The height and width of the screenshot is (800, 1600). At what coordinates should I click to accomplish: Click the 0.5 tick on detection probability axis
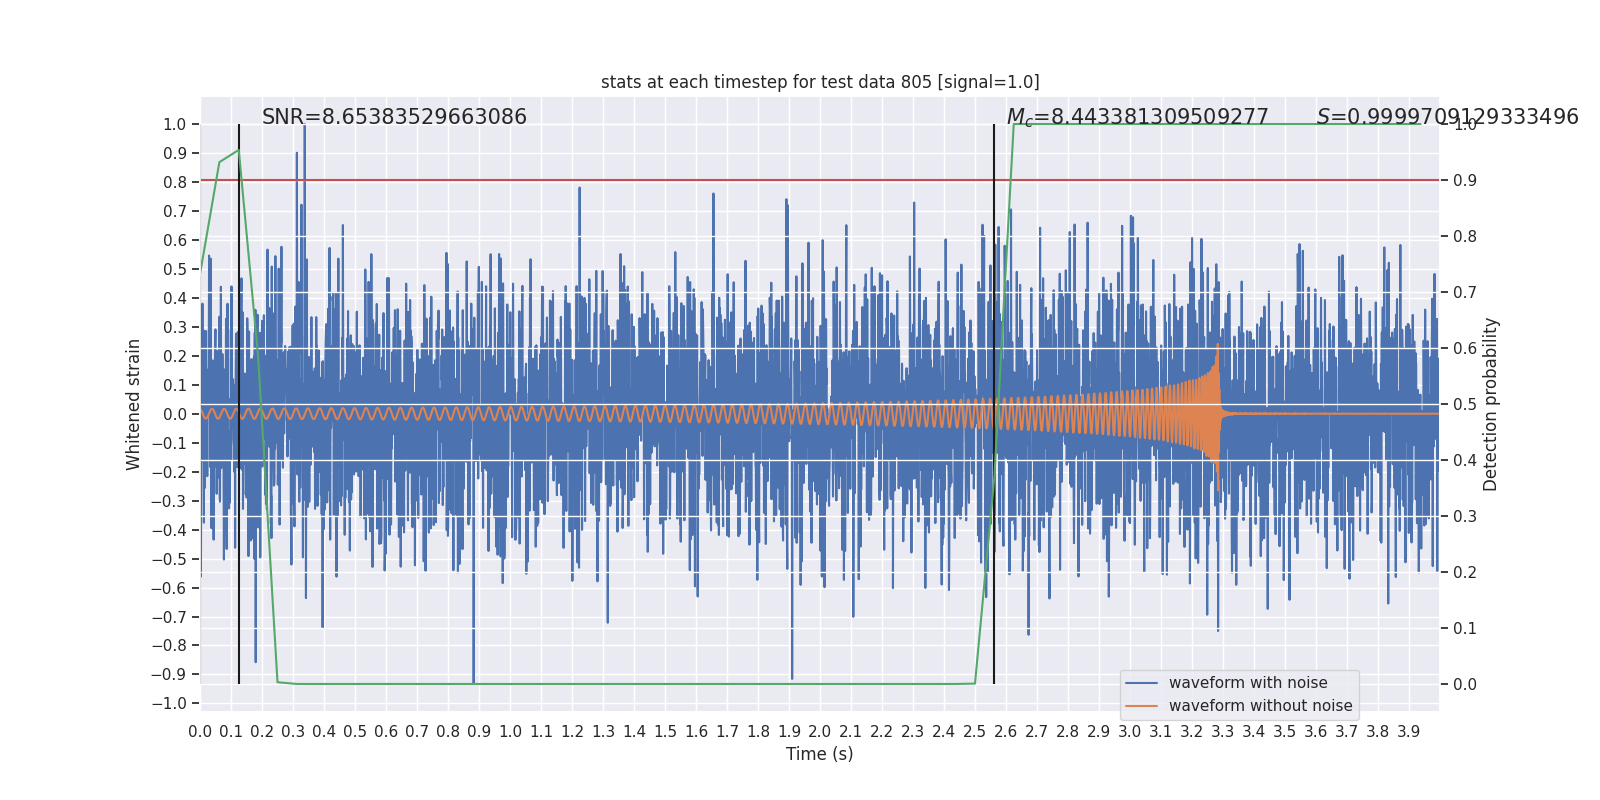point(1465,404)
